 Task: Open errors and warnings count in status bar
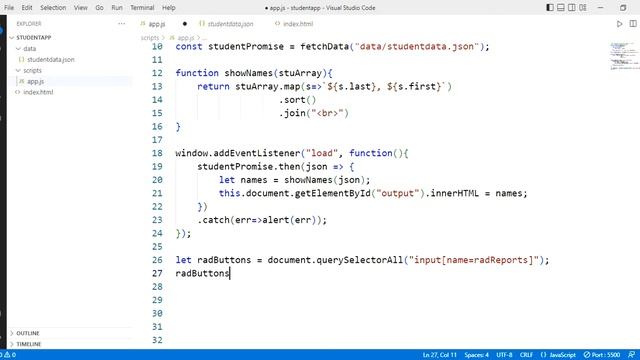[x=8, y=355]
